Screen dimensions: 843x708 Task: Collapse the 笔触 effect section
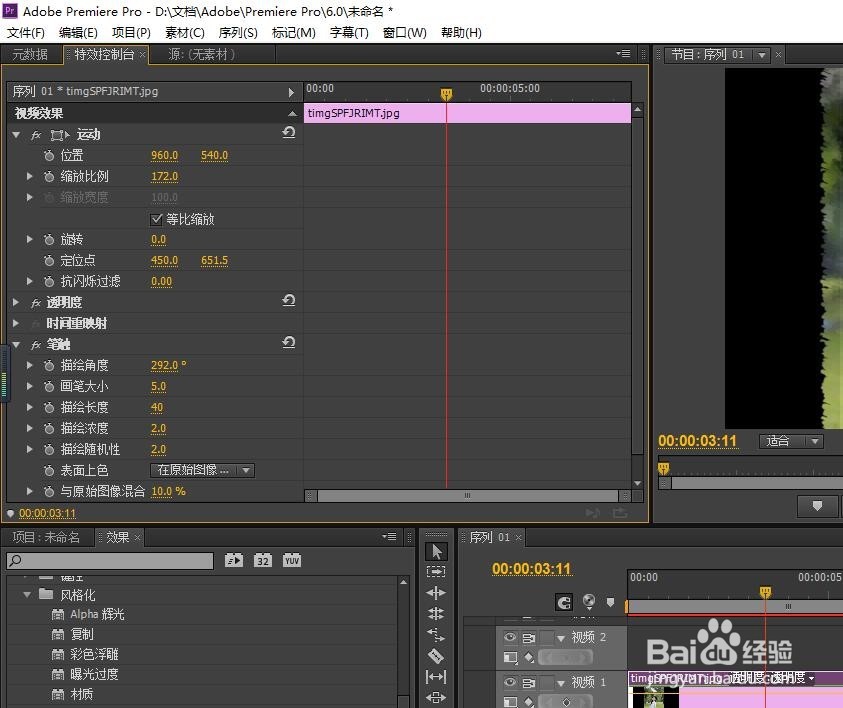pyautogui.click(x=16, y=345)
